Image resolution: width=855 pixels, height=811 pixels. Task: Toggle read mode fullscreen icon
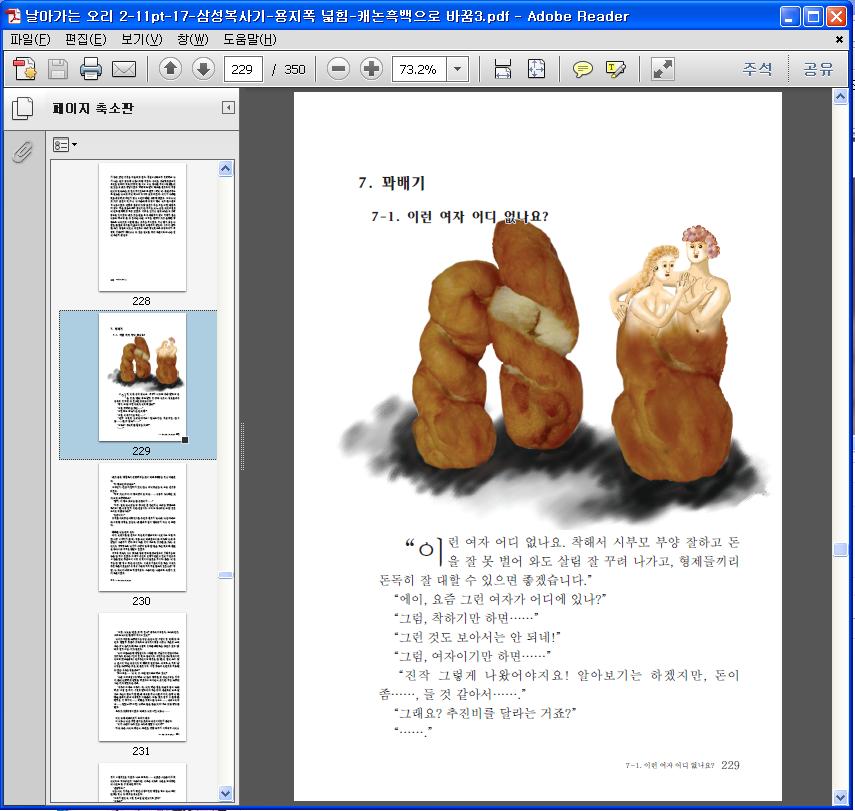[x=663, y=69]
